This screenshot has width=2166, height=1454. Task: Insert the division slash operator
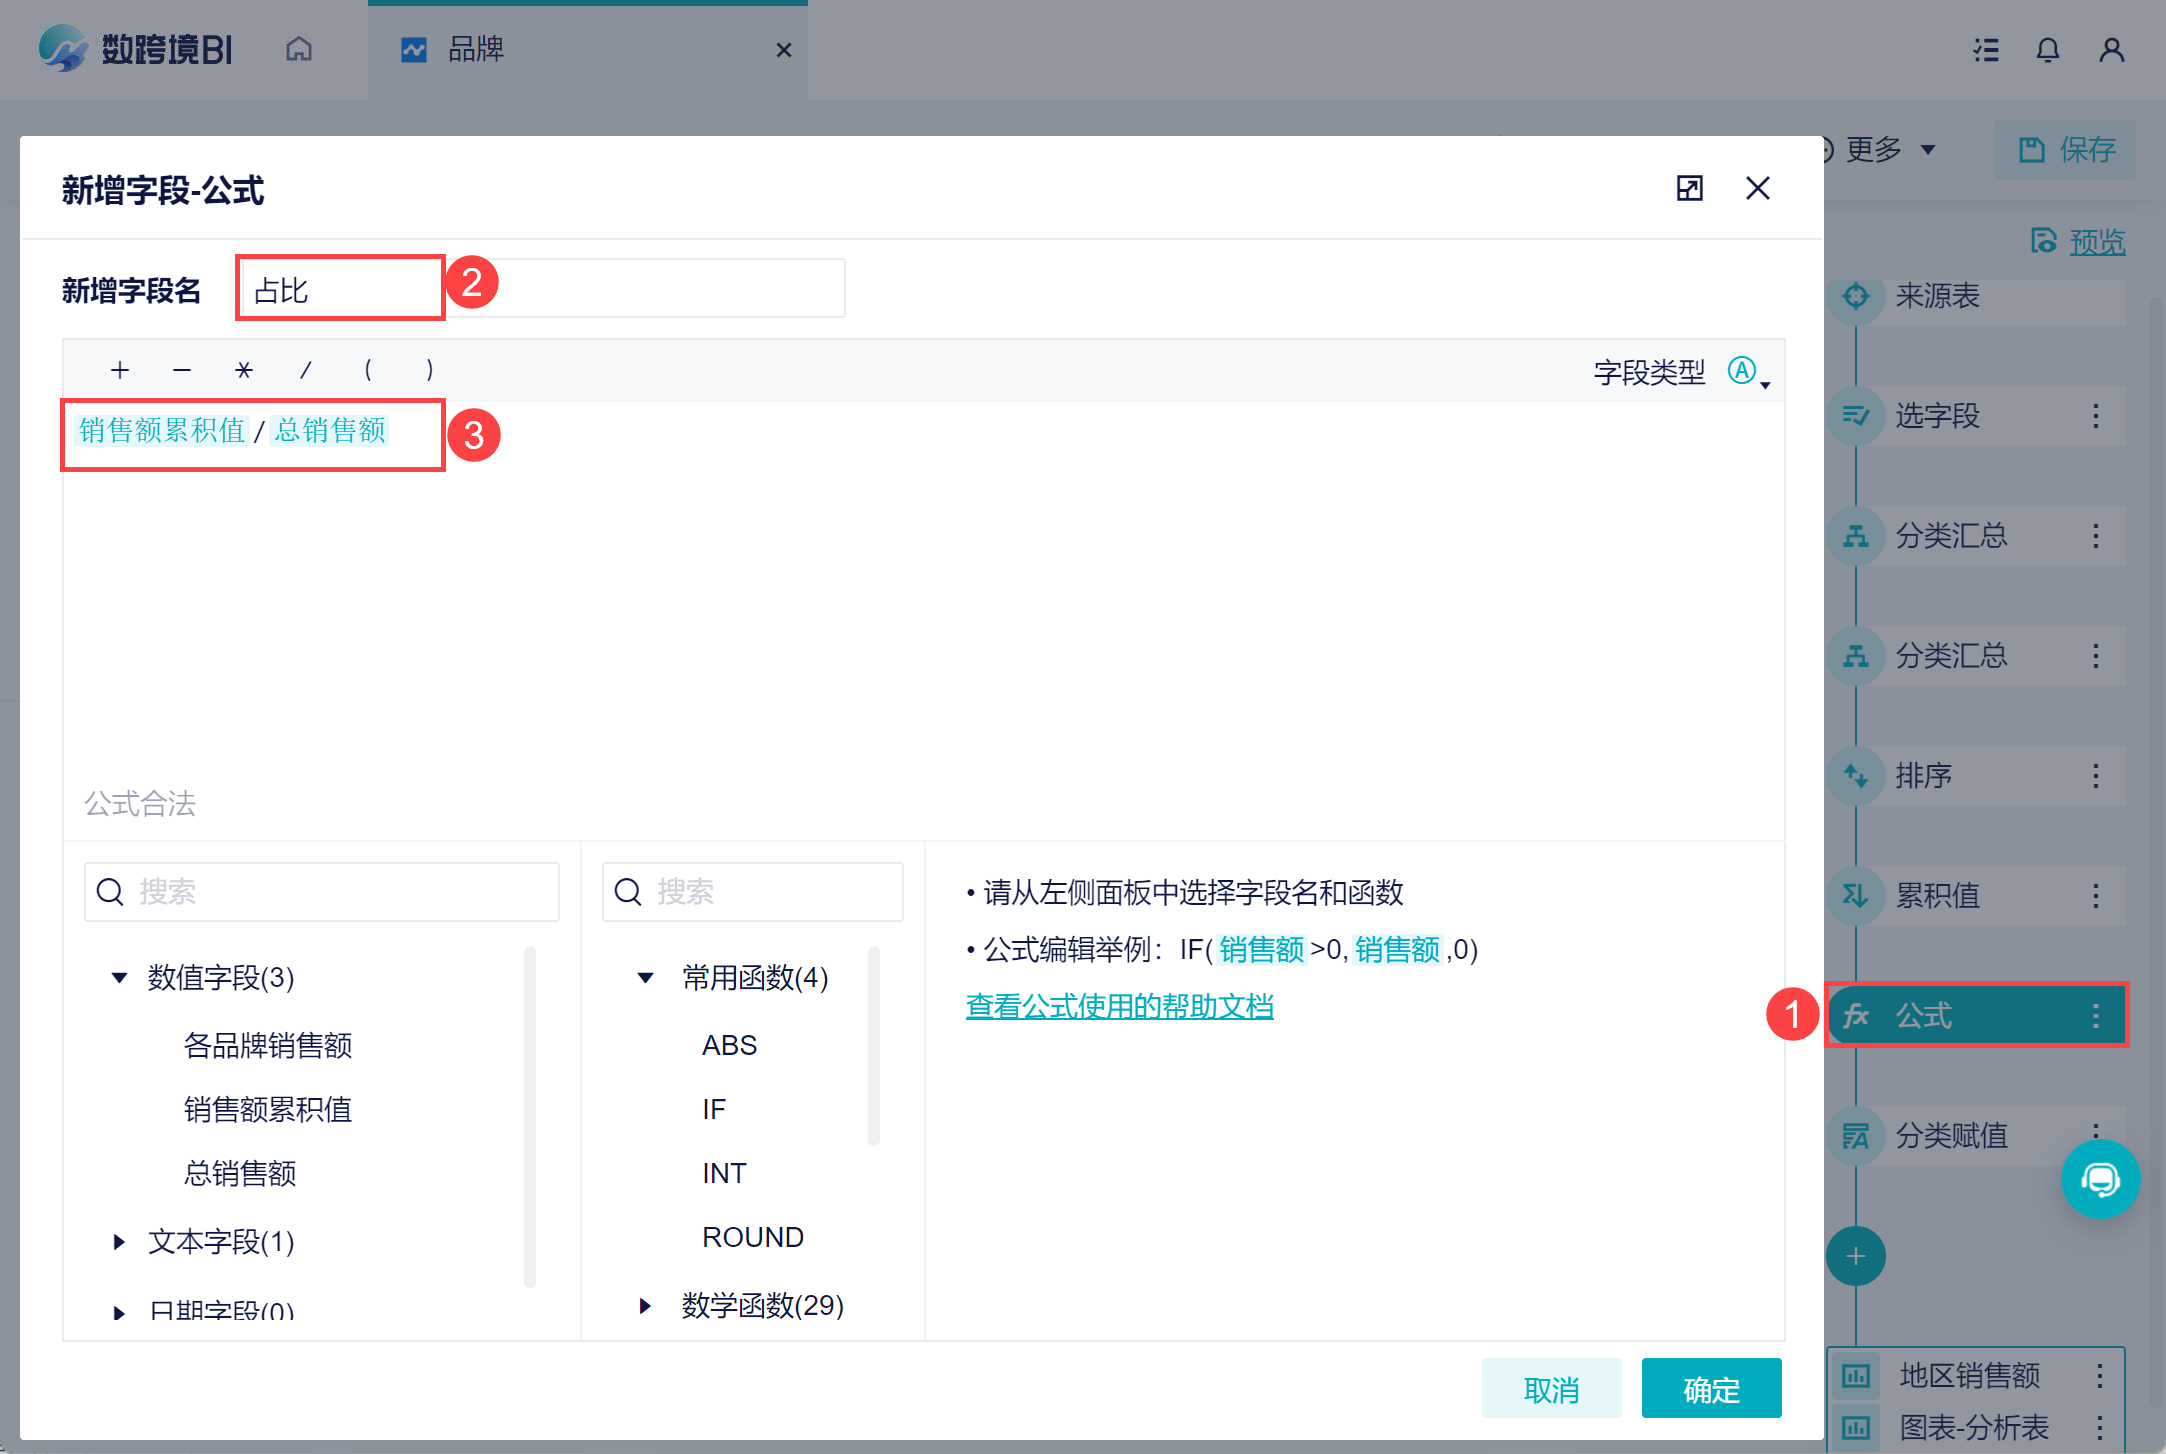tap(306, 370)
